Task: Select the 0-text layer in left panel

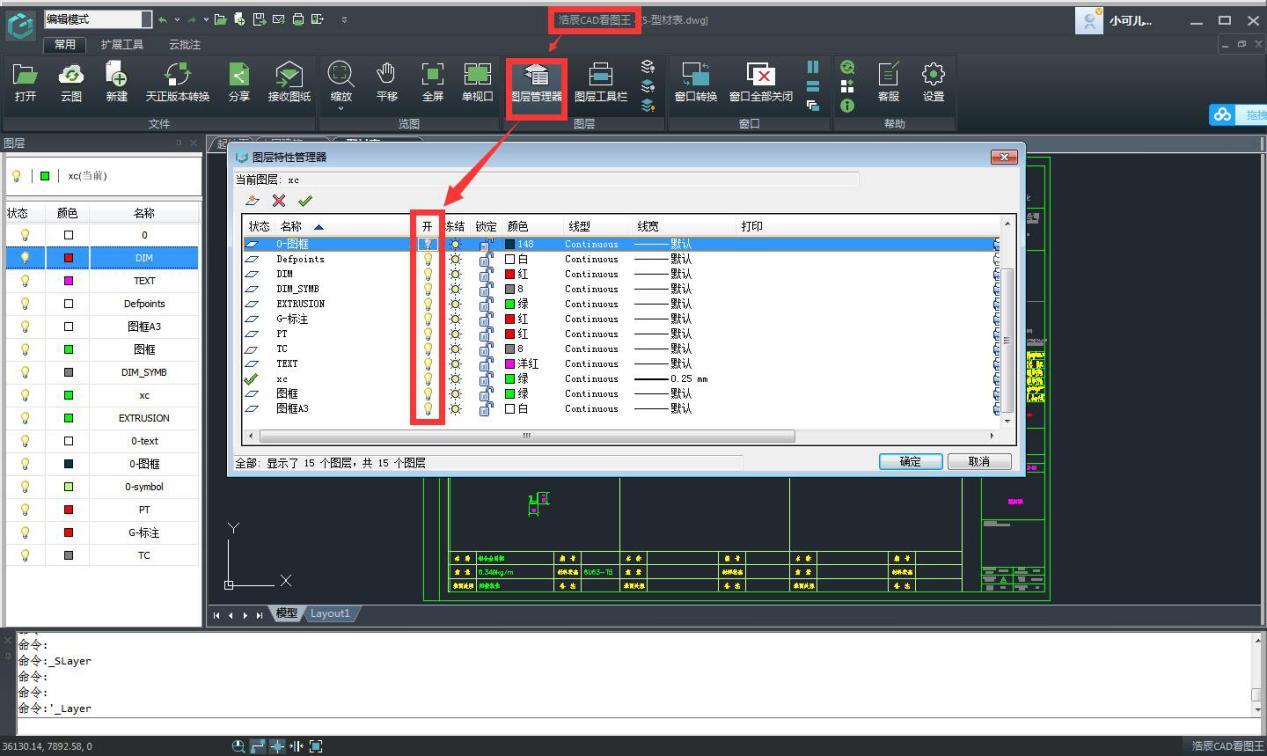Action: 144,441
